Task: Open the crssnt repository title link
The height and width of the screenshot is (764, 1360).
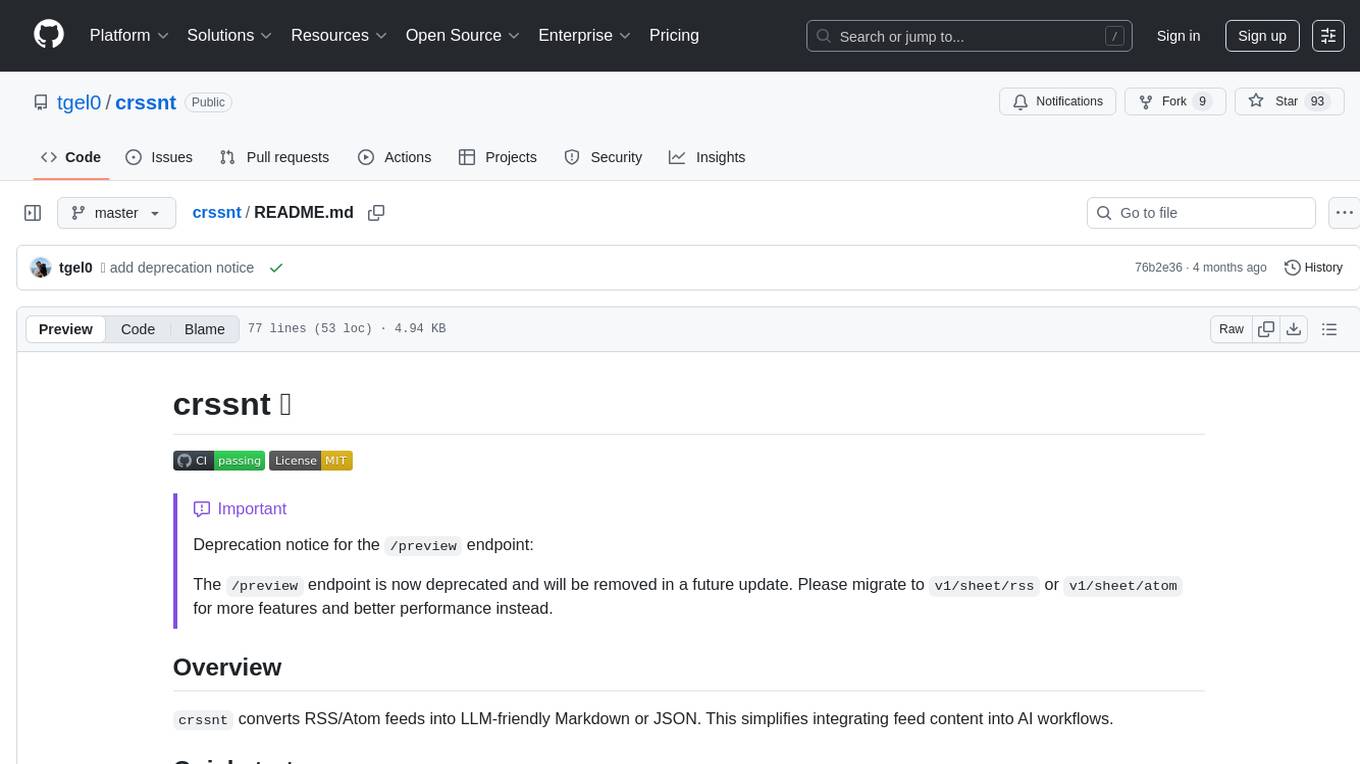Action: (x=146, y=102)
